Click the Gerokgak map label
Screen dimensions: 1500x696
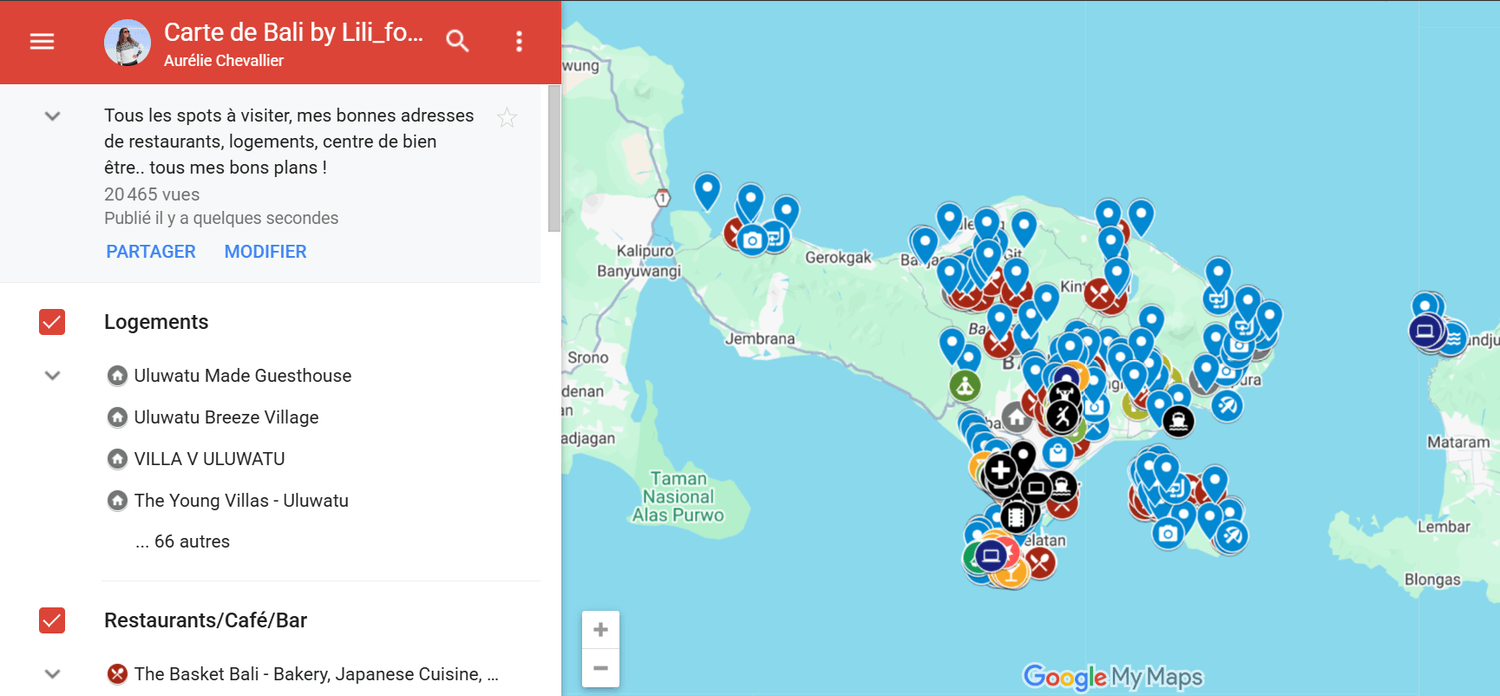click(x=839, y=257)
